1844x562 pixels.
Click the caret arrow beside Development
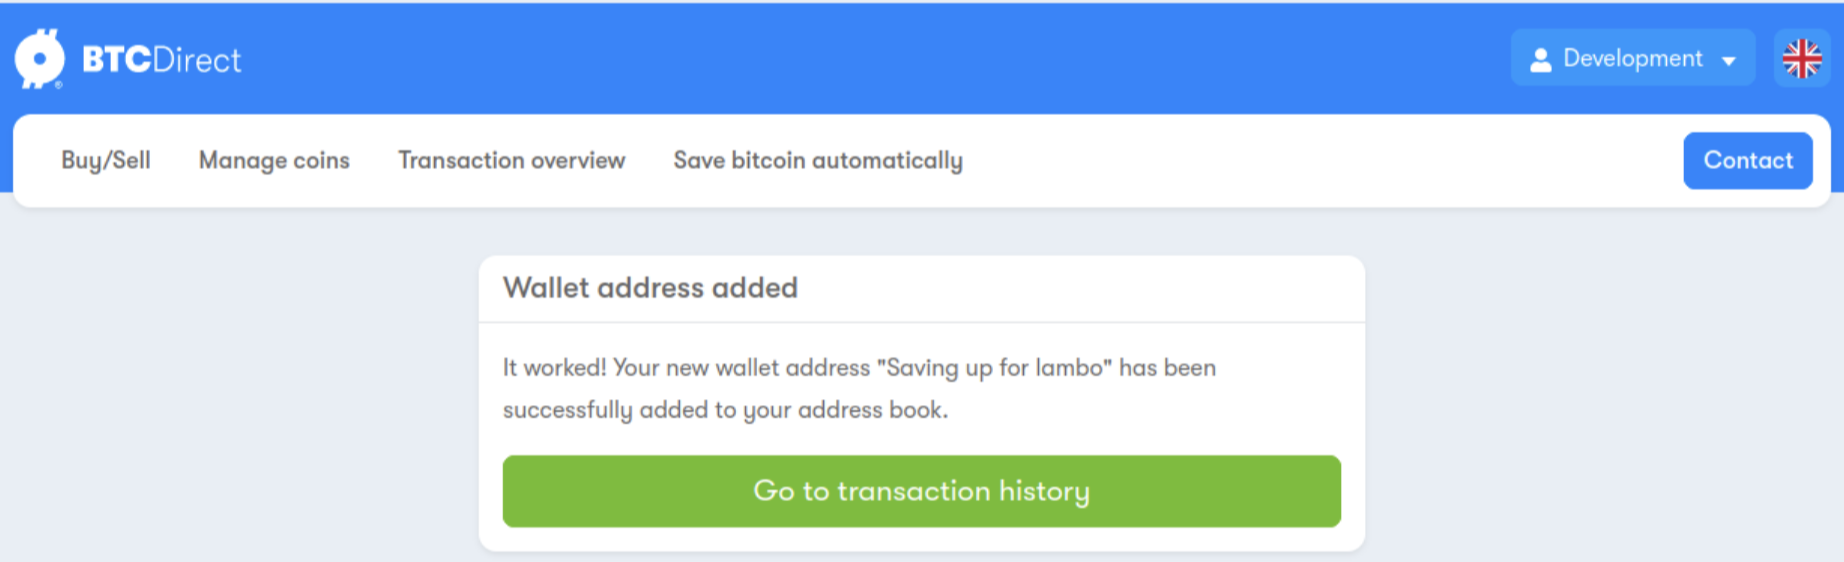click(x=1728, y=61)
